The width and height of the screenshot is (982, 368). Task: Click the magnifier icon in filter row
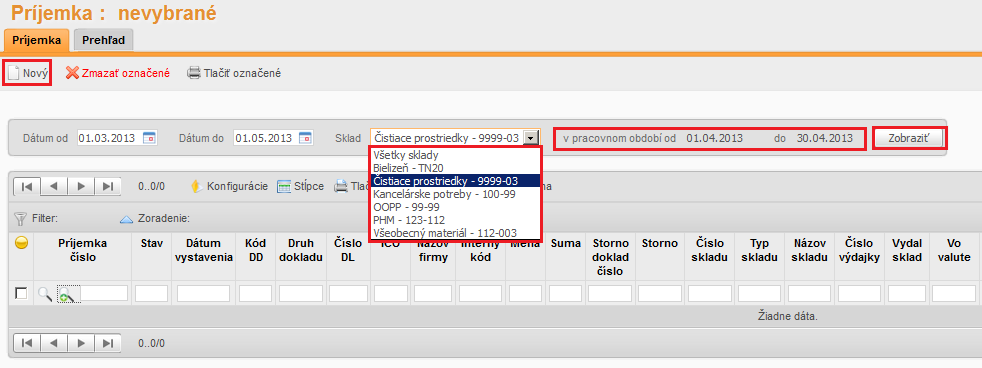click(44, 294)
